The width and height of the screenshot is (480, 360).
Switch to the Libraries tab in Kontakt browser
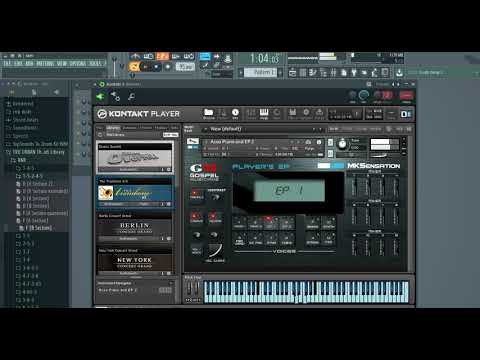113,128
